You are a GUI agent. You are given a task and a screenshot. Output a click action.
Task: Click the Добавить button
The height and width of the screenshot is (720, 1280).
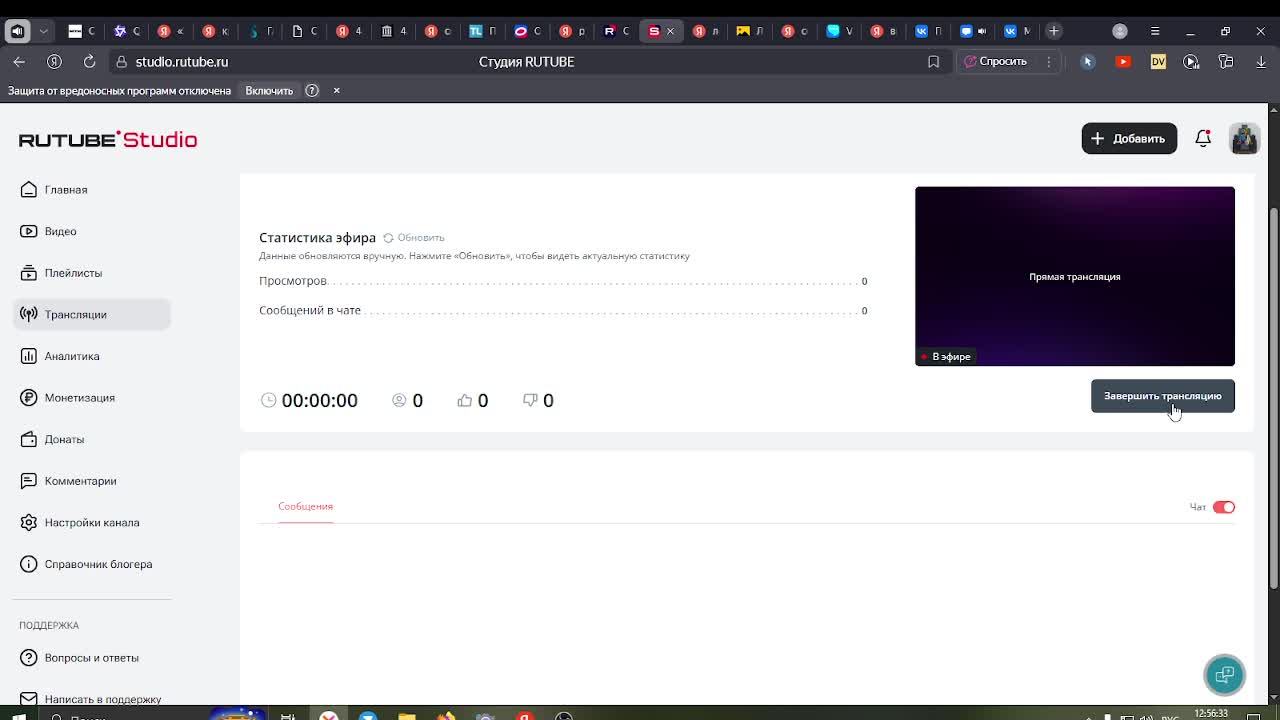pos(1129,138)
